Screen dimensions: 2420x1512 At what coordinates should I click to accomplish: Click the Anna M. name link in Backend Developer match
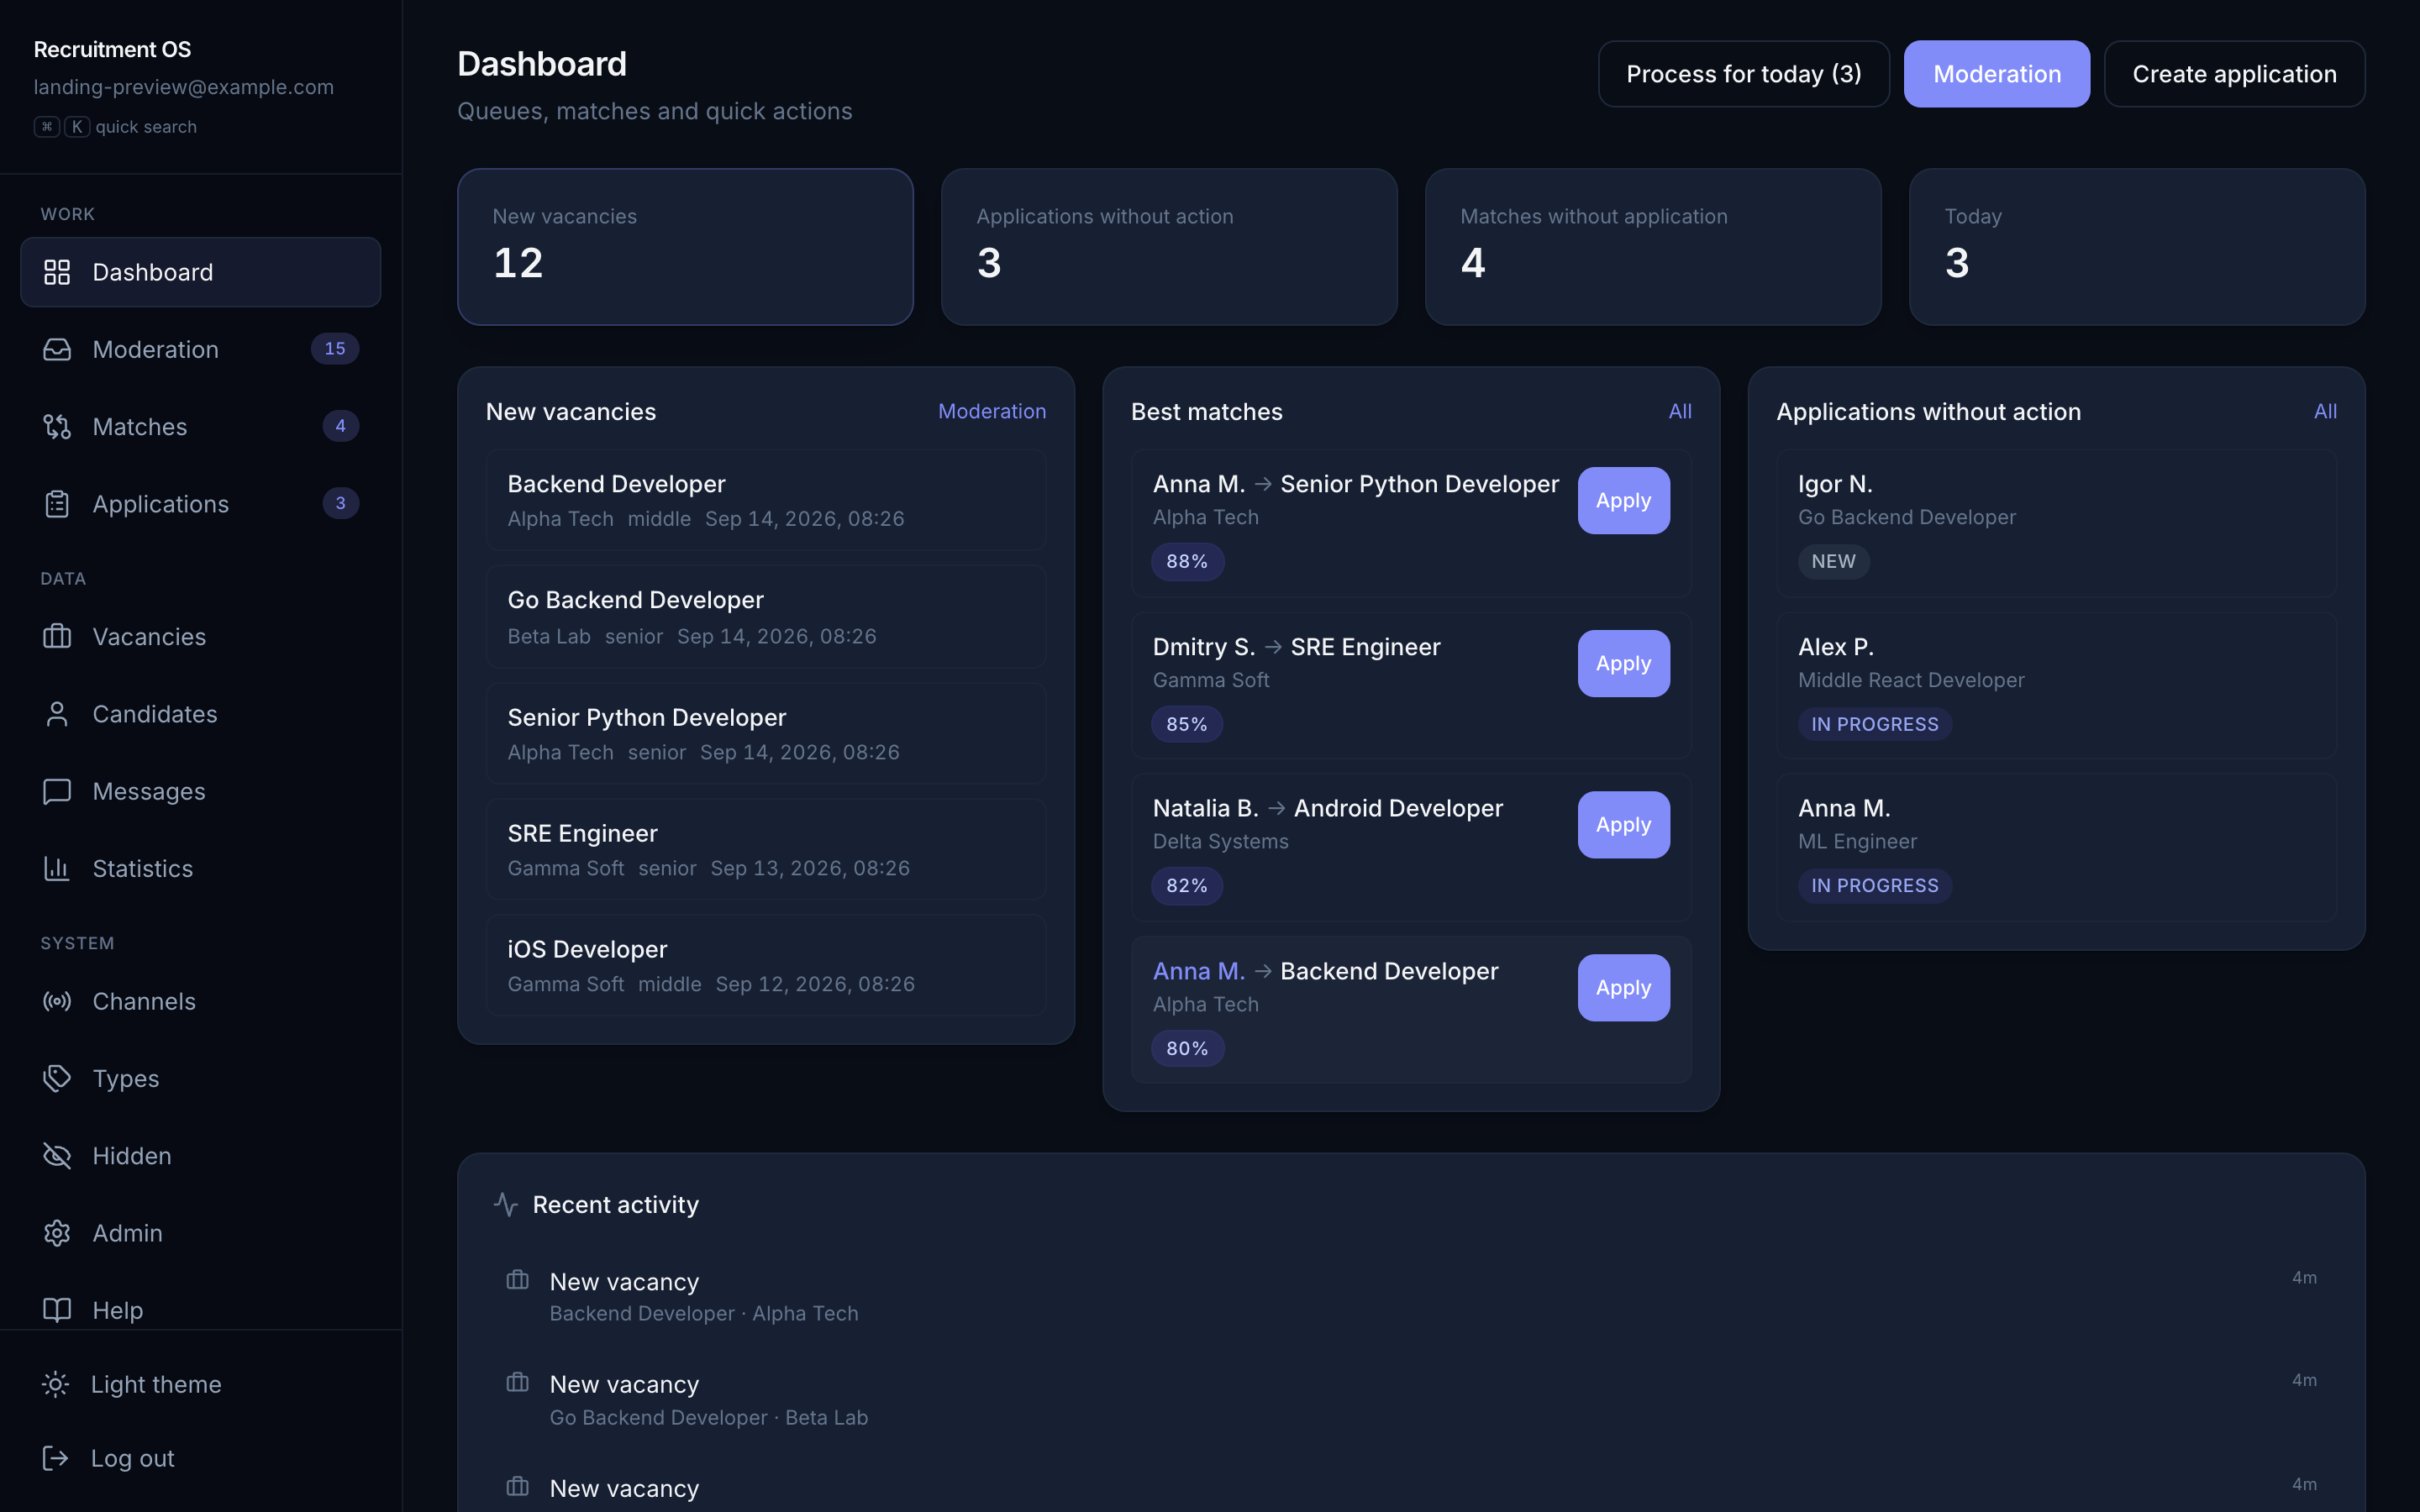coord(1198,971)
